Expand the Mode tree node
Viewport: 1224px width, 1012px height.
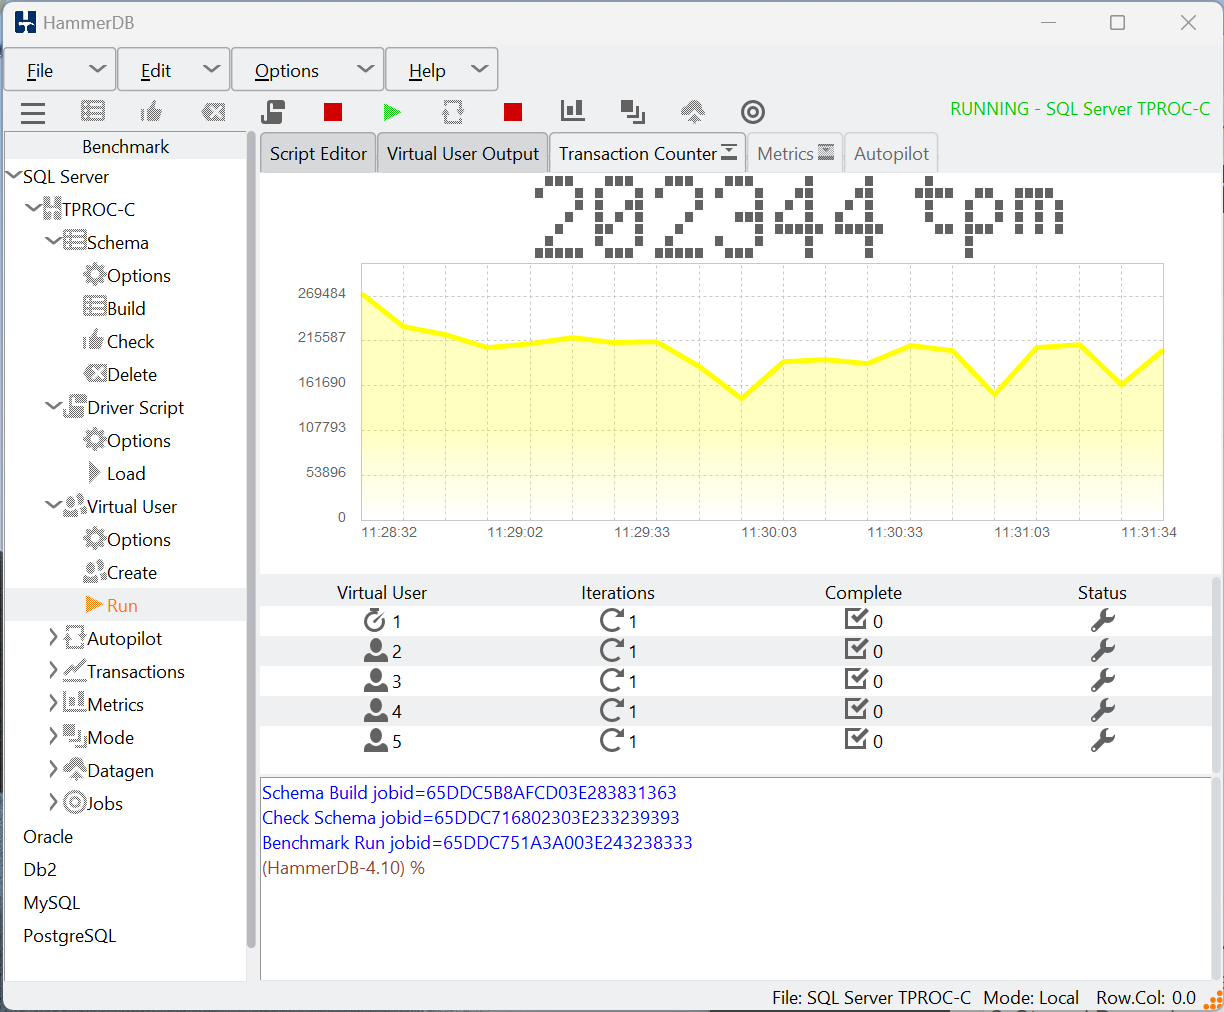point(53,737)
